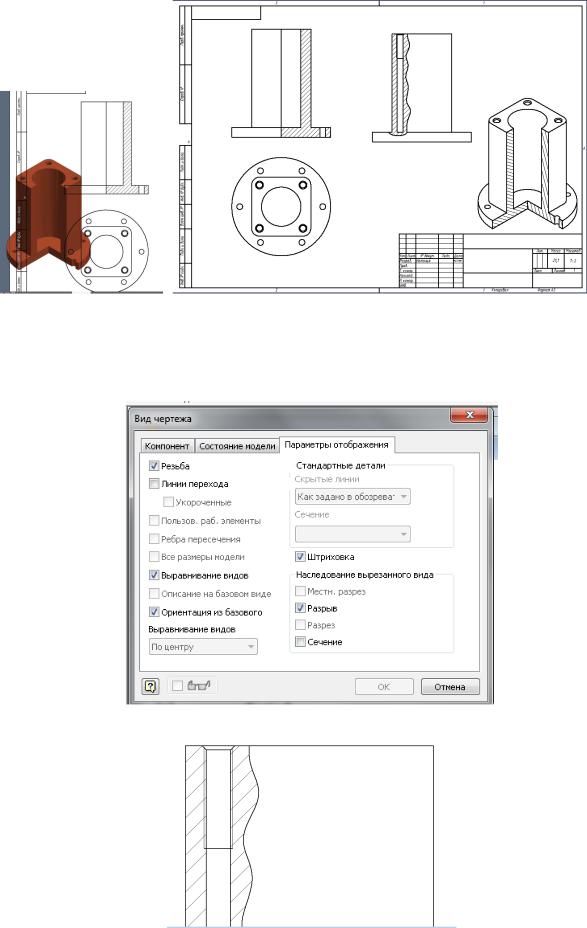Check the Ребра пересечения option
This screenshot has width=587, height=928.
point(154,539)
